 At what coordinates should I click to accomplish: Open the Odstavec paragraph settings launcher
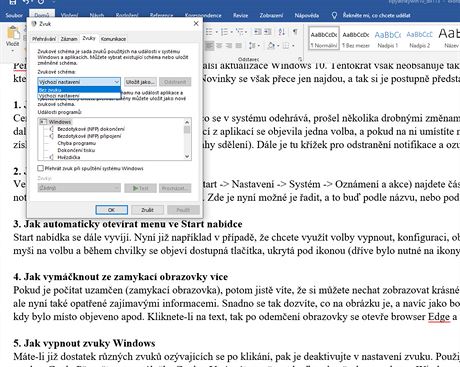[300, 59]
